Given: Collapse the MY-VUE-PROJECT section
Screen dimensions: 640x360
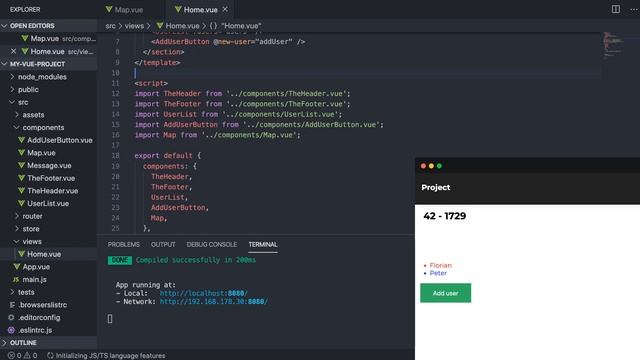Looking at the screenshot, I should pos(4,64).
